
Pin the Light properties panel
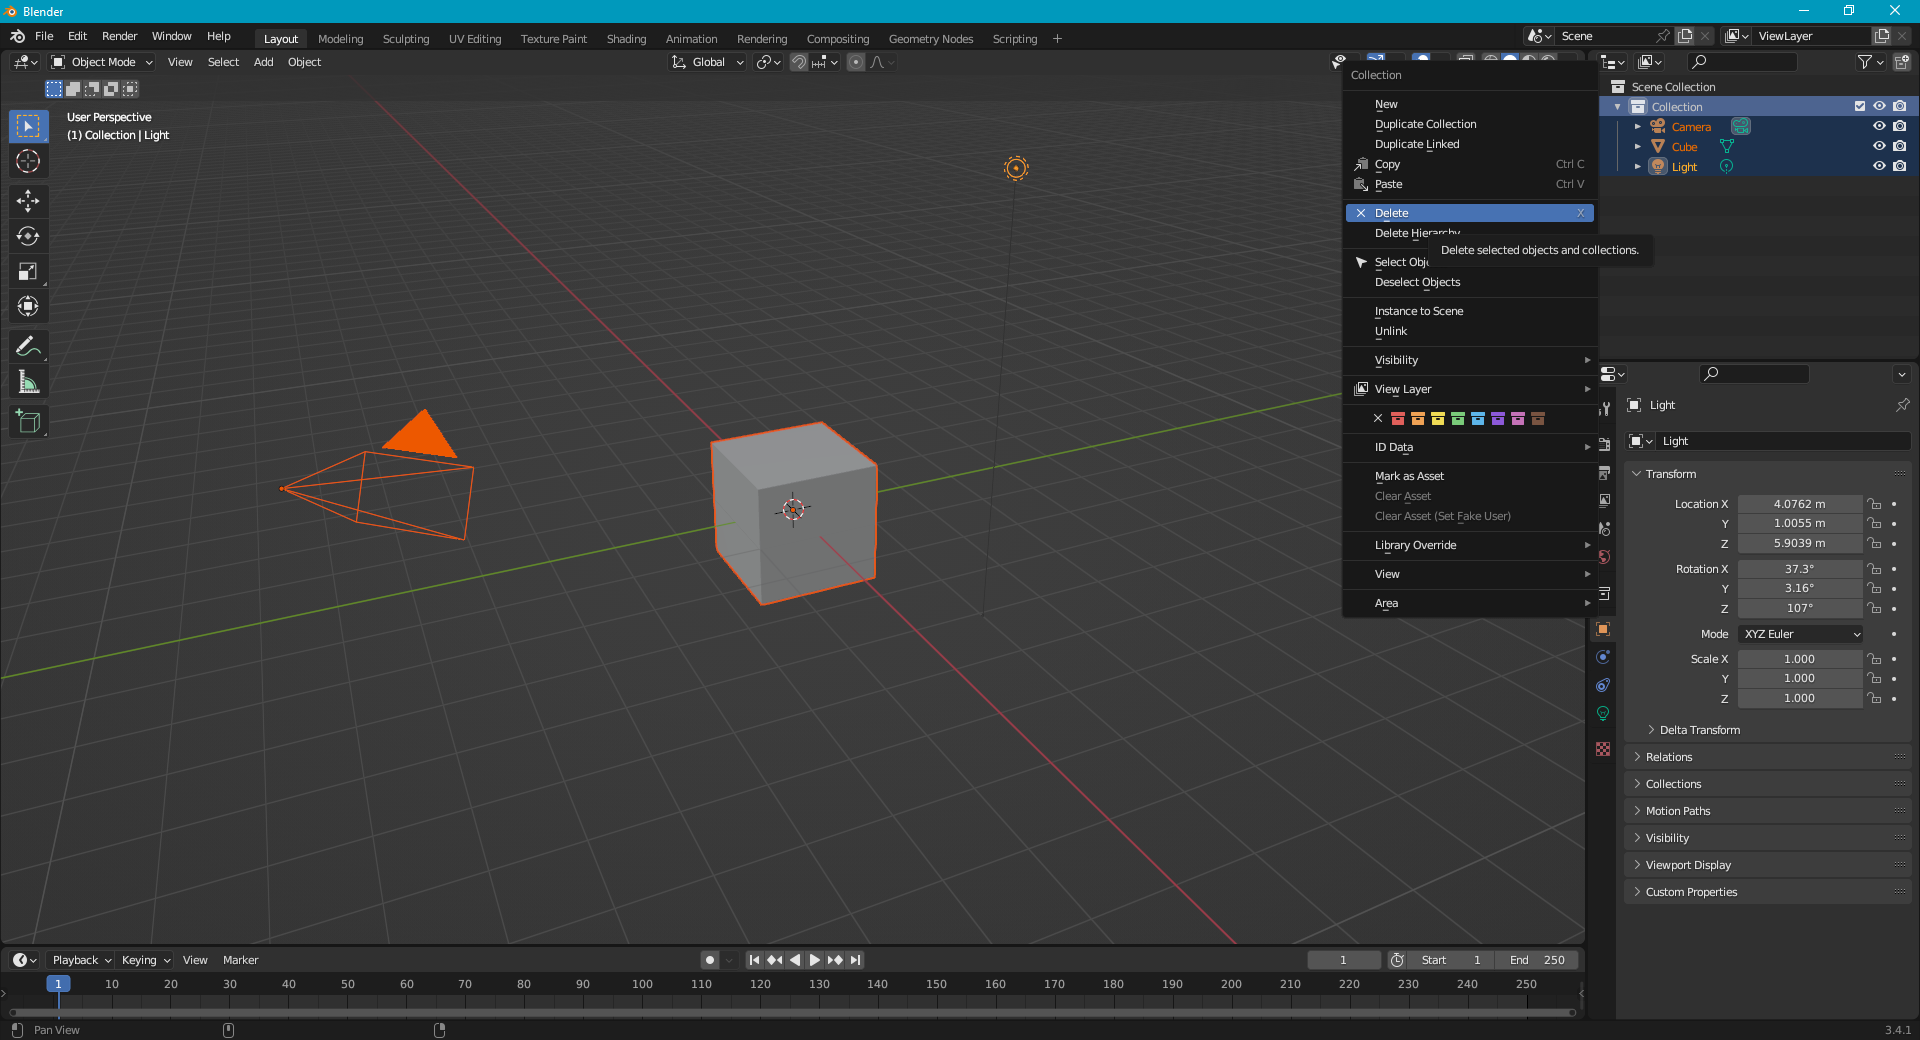click(1902, 405)
